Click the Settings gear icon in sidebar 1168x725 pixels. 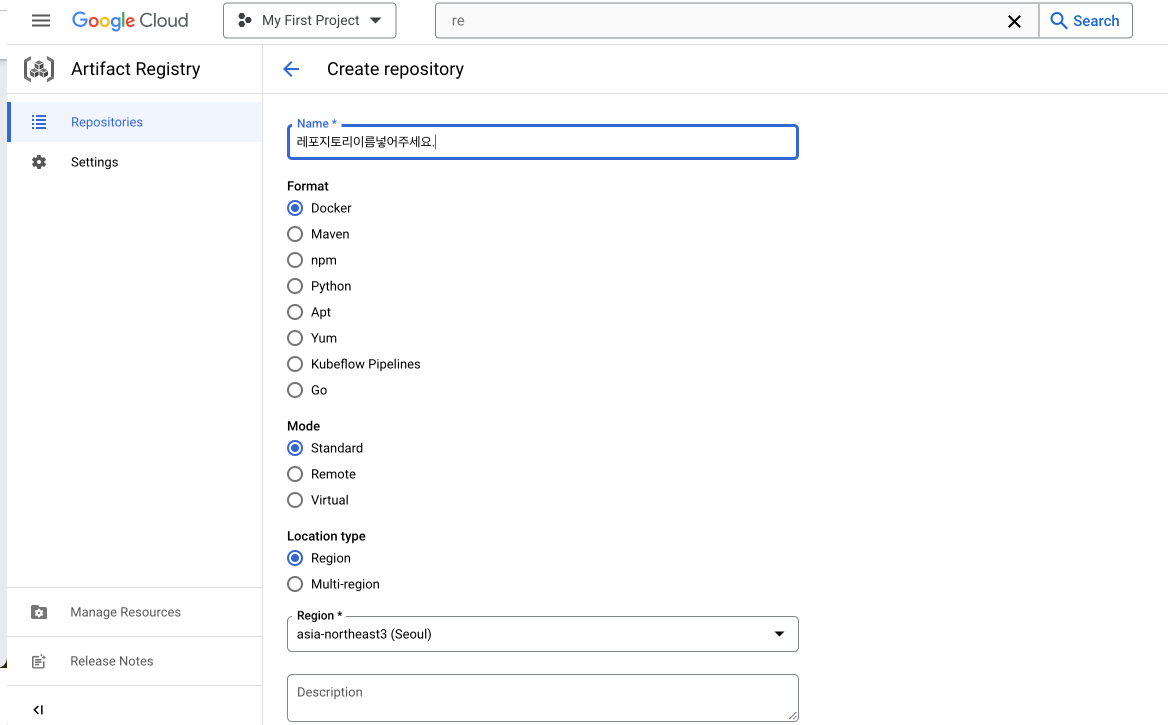(x=39, y=162)
